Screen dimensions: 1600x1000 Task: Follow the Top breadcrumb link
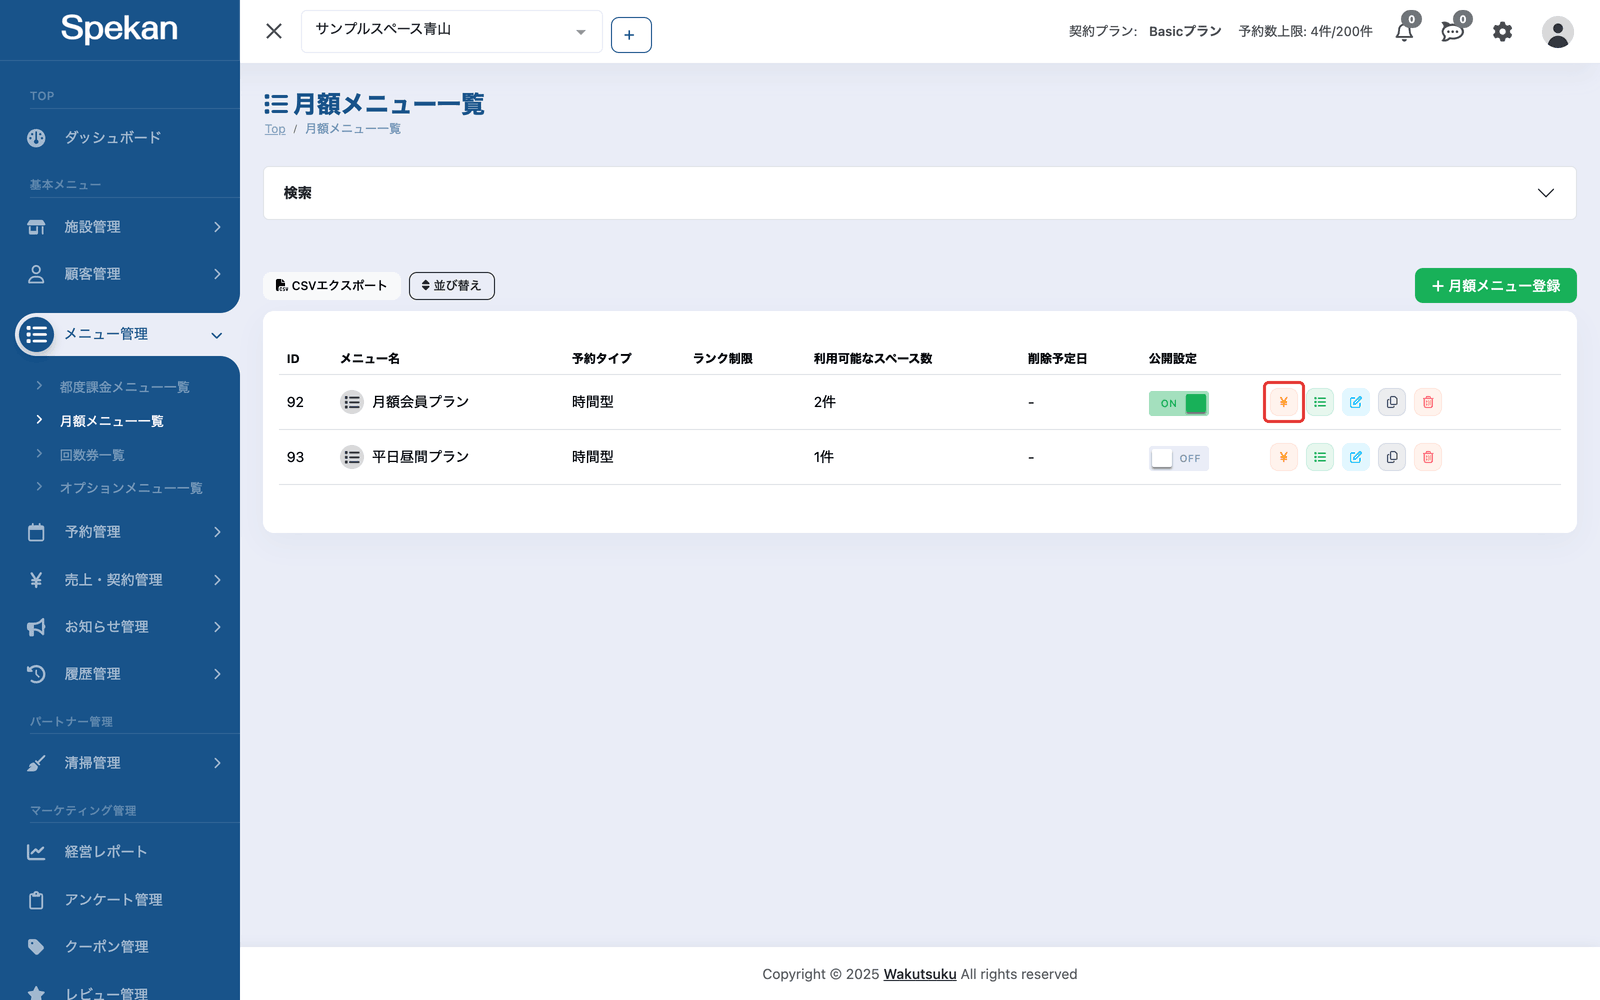[x=275, y=129]
